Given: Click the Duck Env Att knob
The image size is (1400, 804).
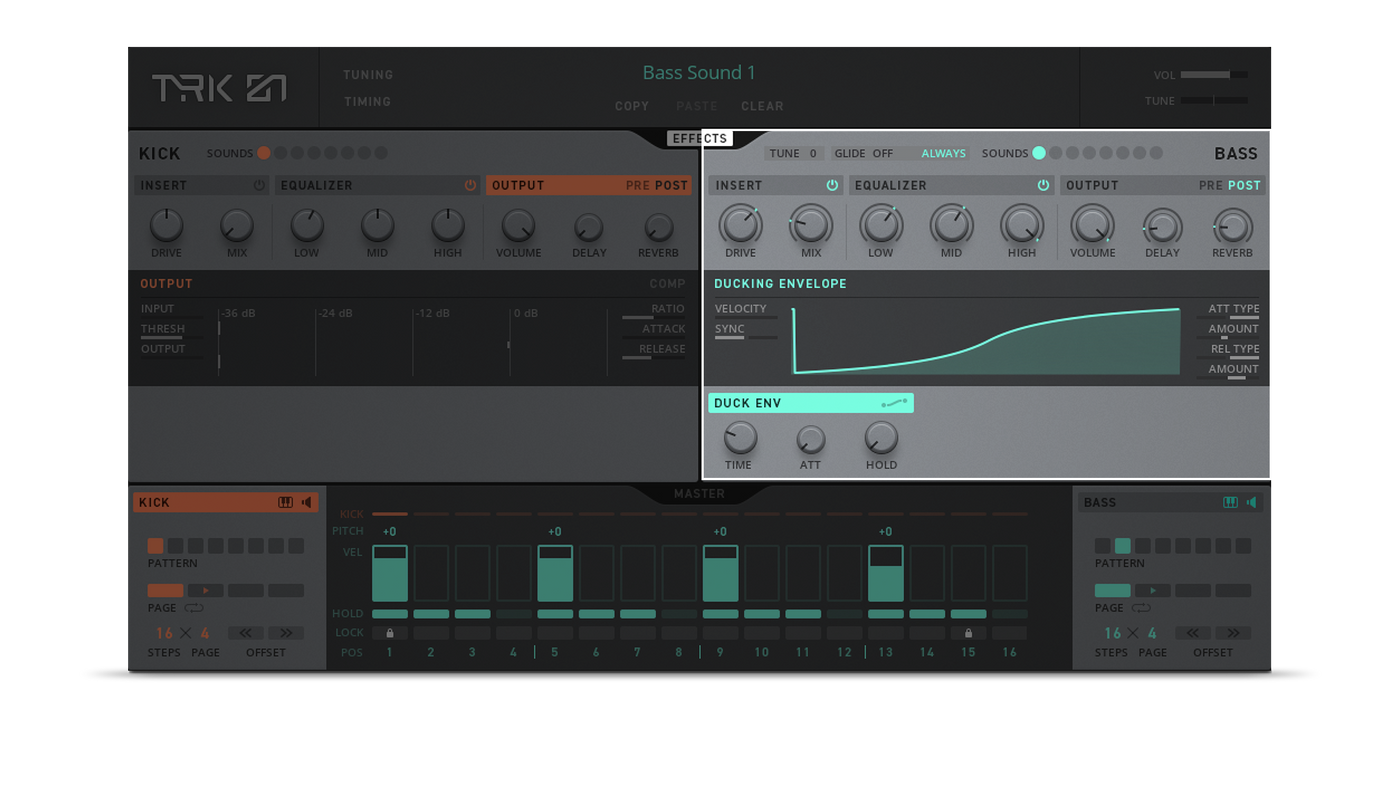Looking at the screenshot, I should click(x=811, y=440).
